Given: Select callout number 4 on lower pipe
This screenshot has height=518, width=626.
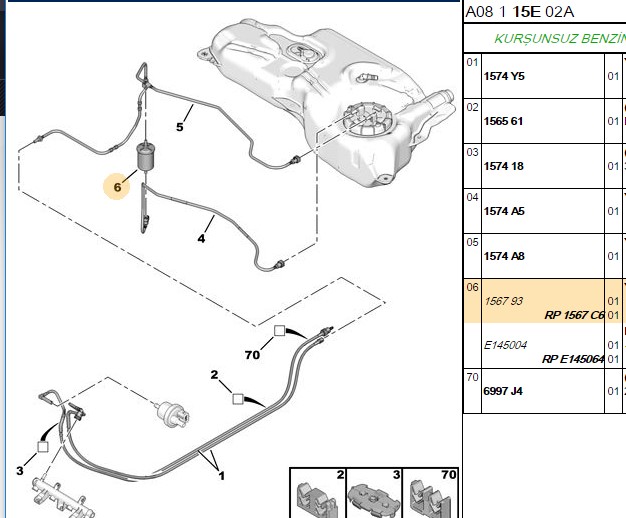Looking at the screenshot, I should [x=201, y=238].
